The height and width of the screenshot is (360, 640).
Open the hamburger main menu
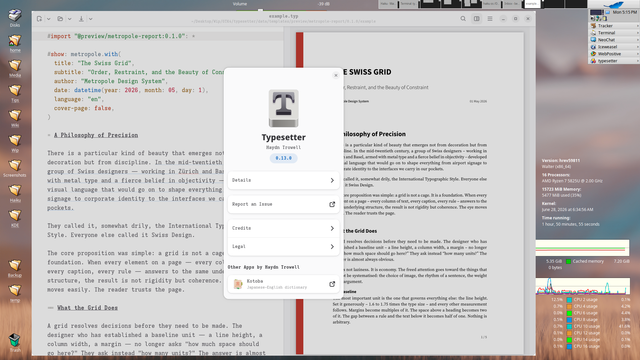click(x=490, y=19)
